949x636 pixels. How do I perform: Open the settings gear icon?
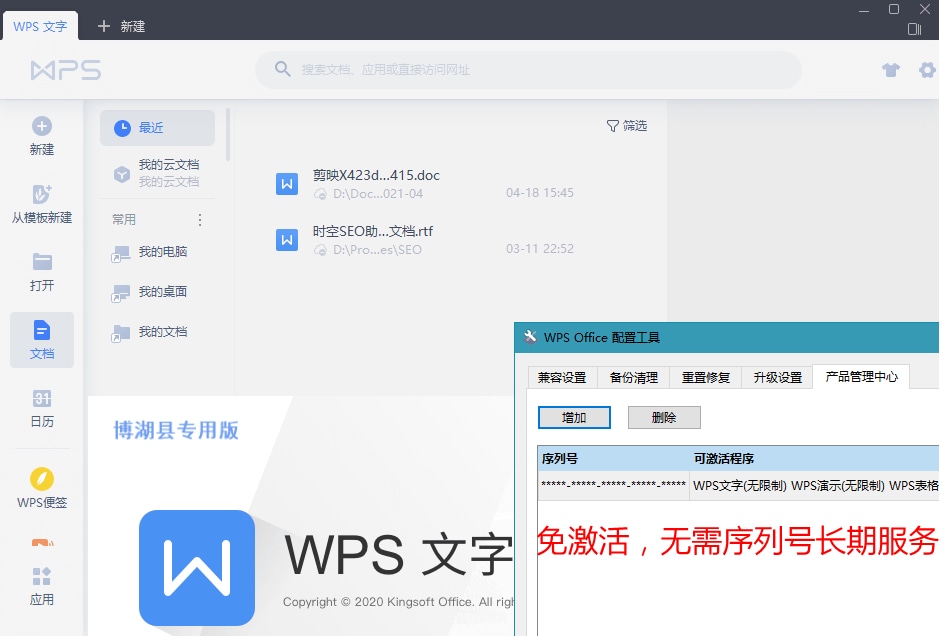click(927, 70)
